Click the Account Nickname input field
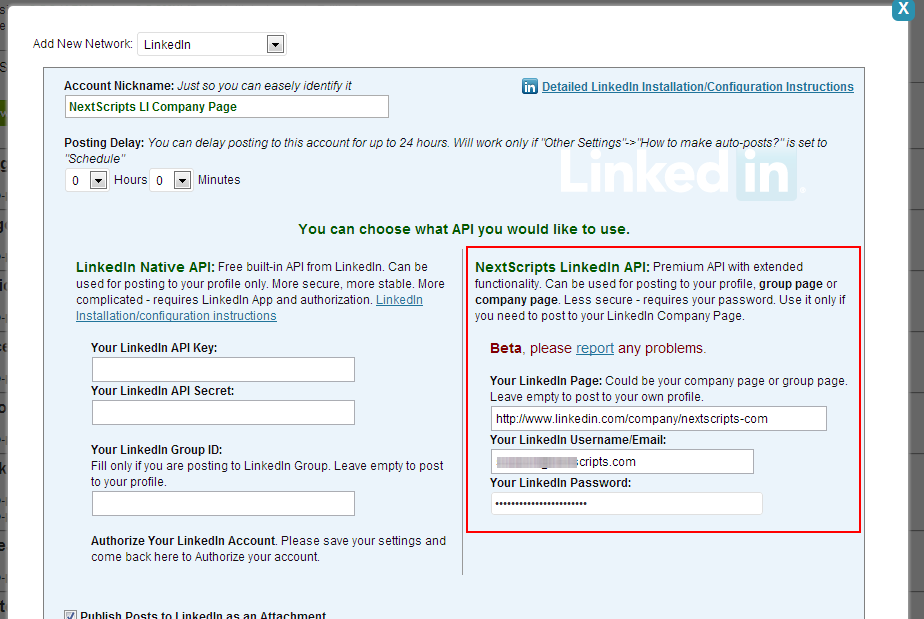The height and width of the screenshot is (619, 924). point(226,107)
